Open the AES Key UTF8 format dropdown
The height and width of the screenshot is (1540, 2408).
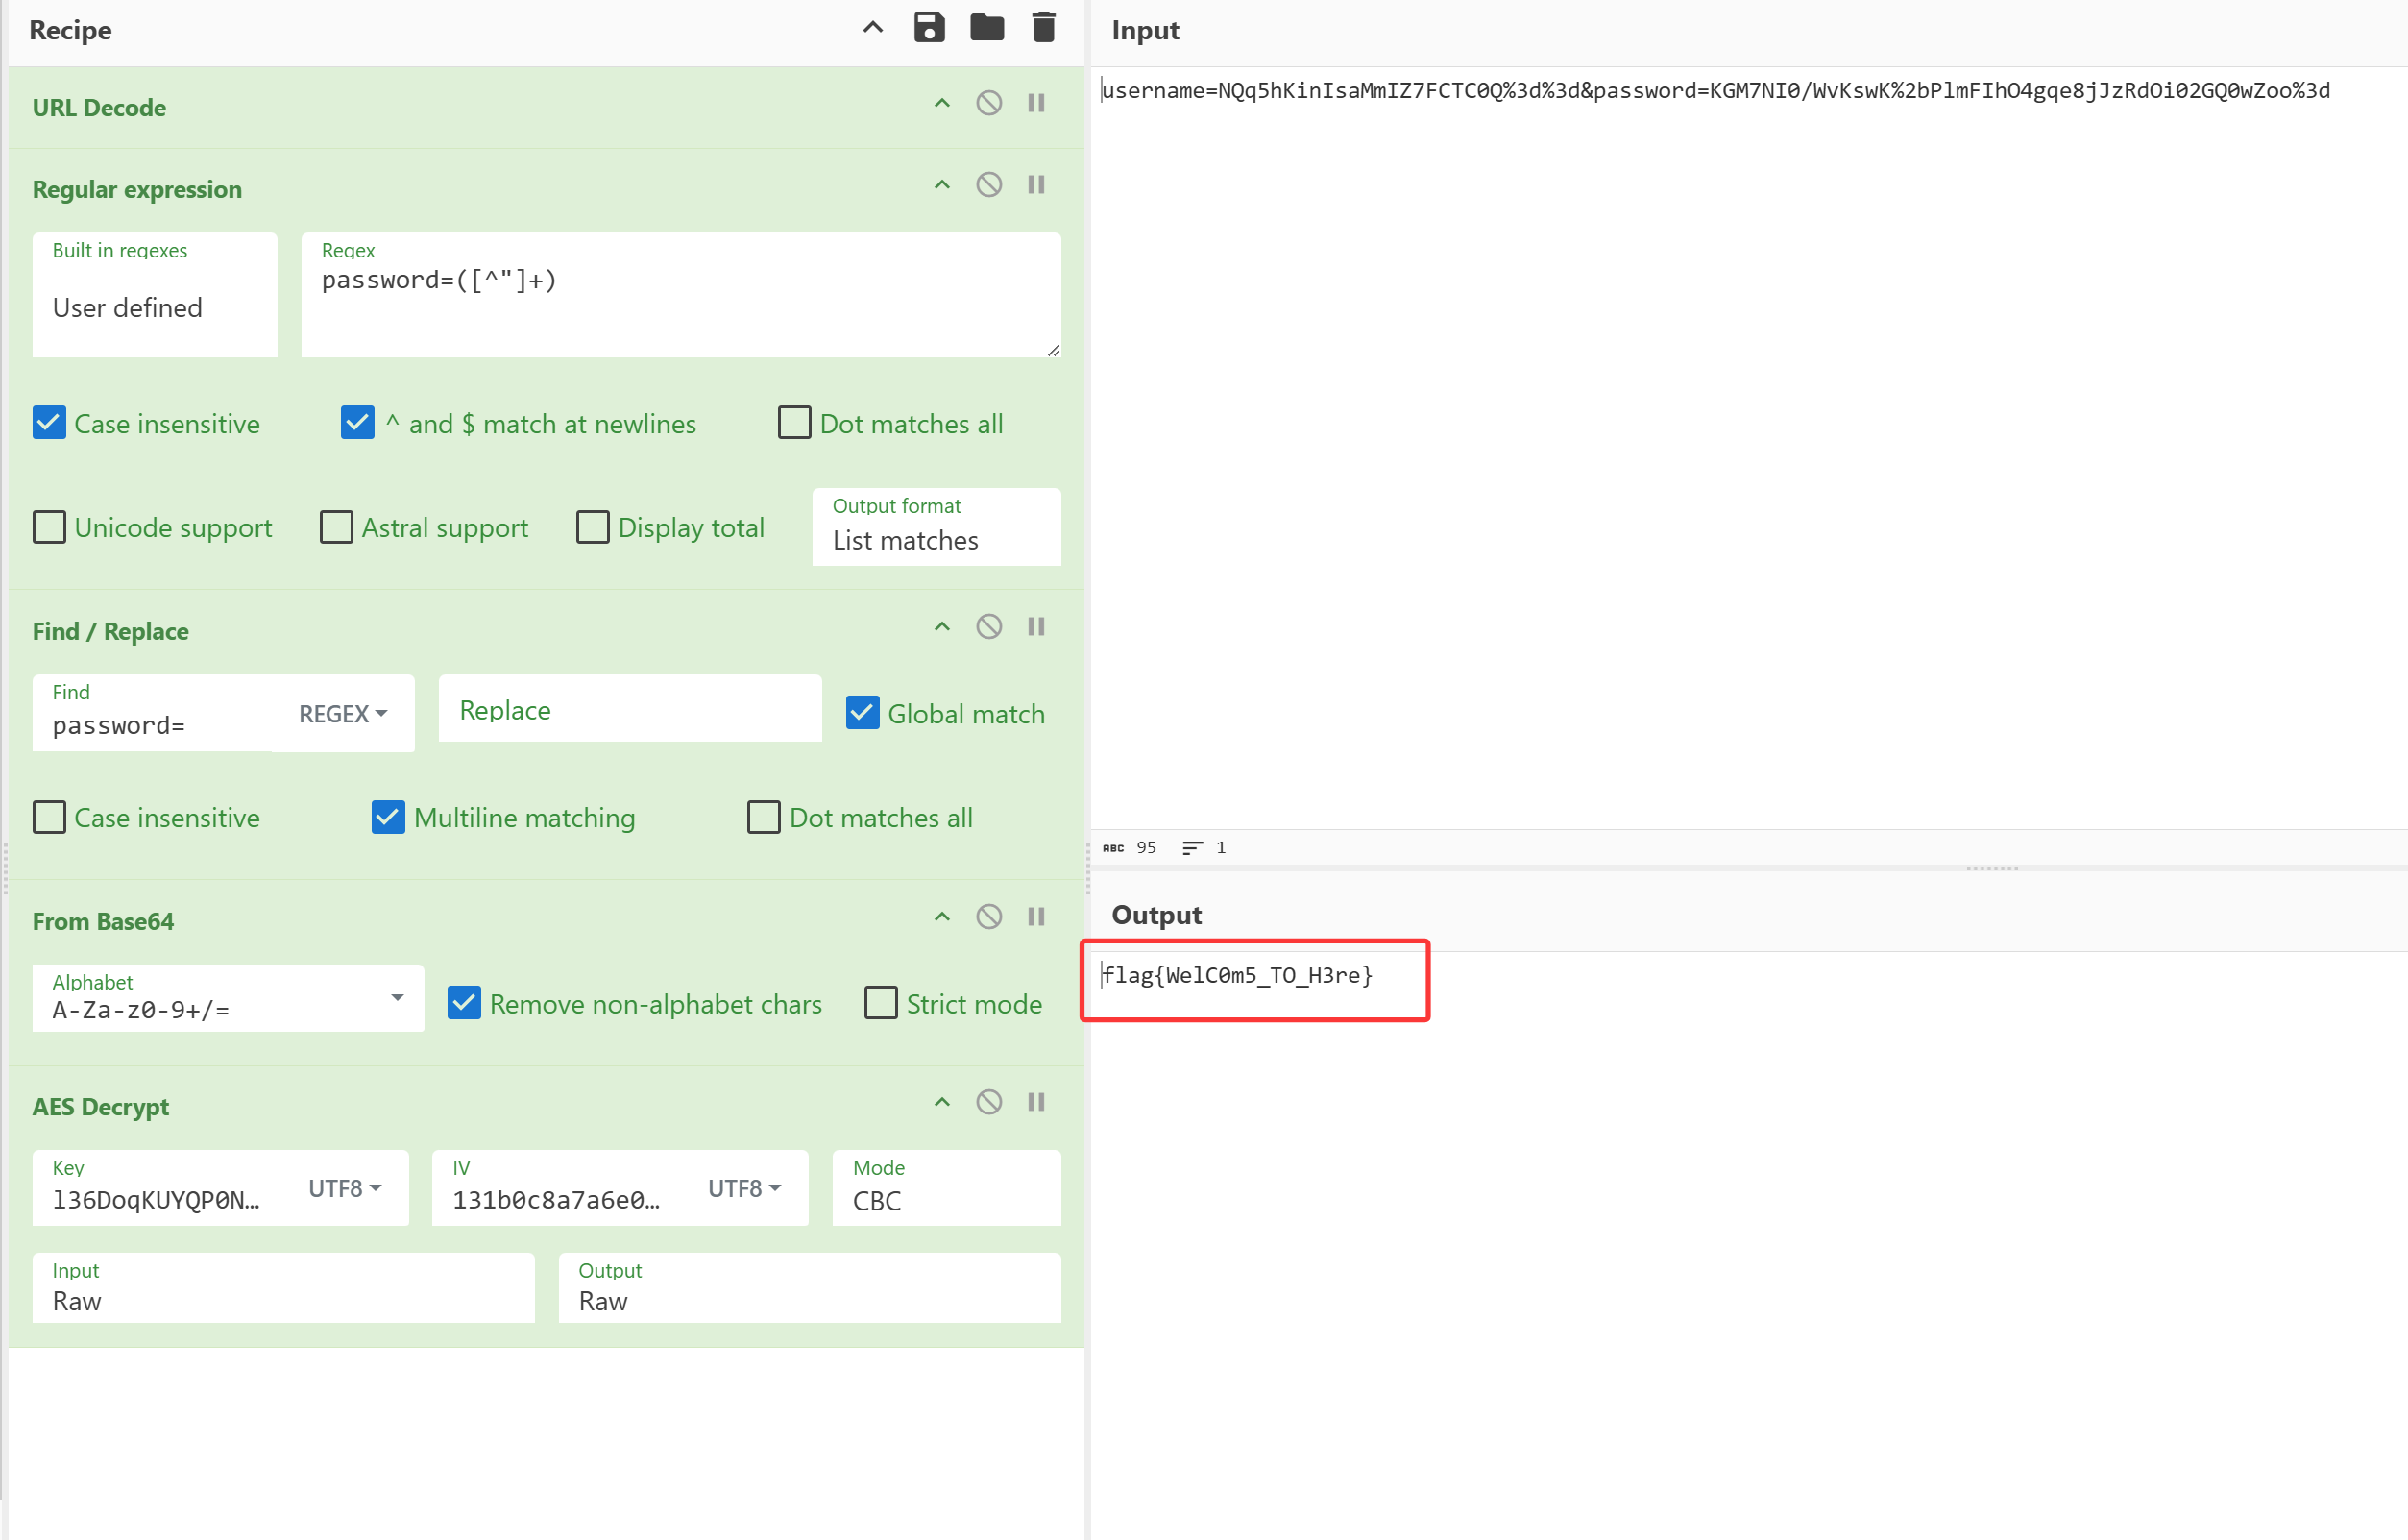point(345,1188)
